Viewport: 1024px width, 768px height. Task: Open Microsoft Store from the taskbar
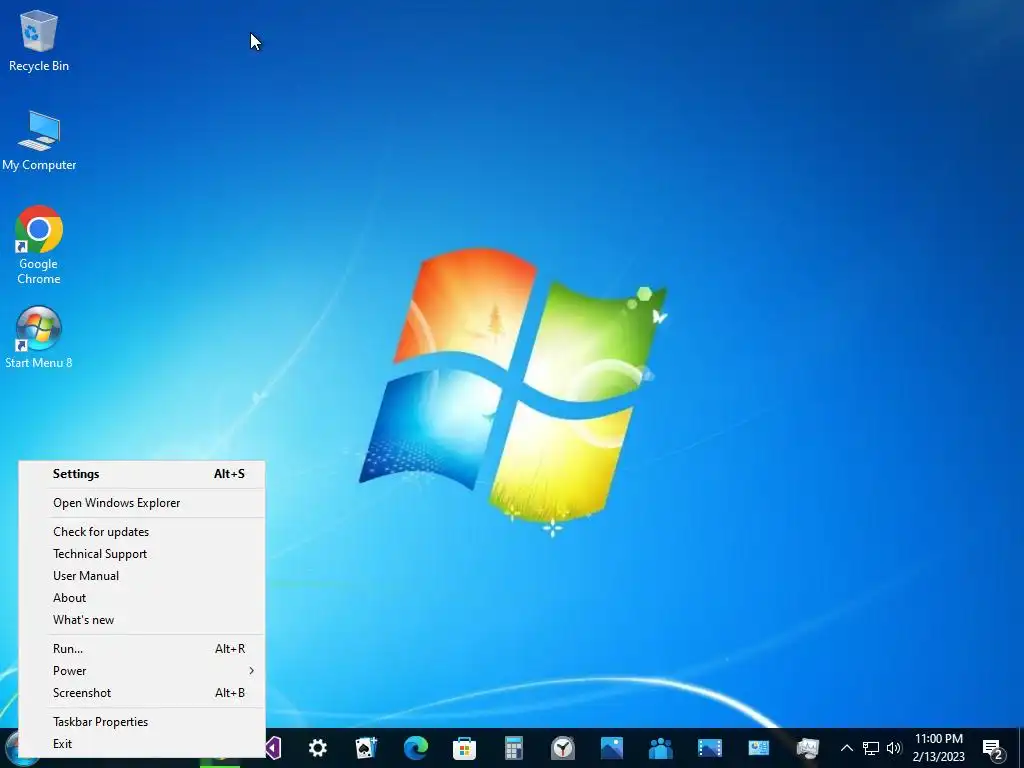click(464, 748)
